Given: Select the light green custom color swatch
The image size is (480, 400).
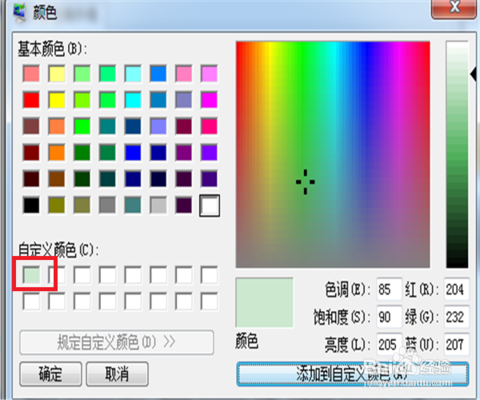Looking at the screenshot, I should 31,275.
